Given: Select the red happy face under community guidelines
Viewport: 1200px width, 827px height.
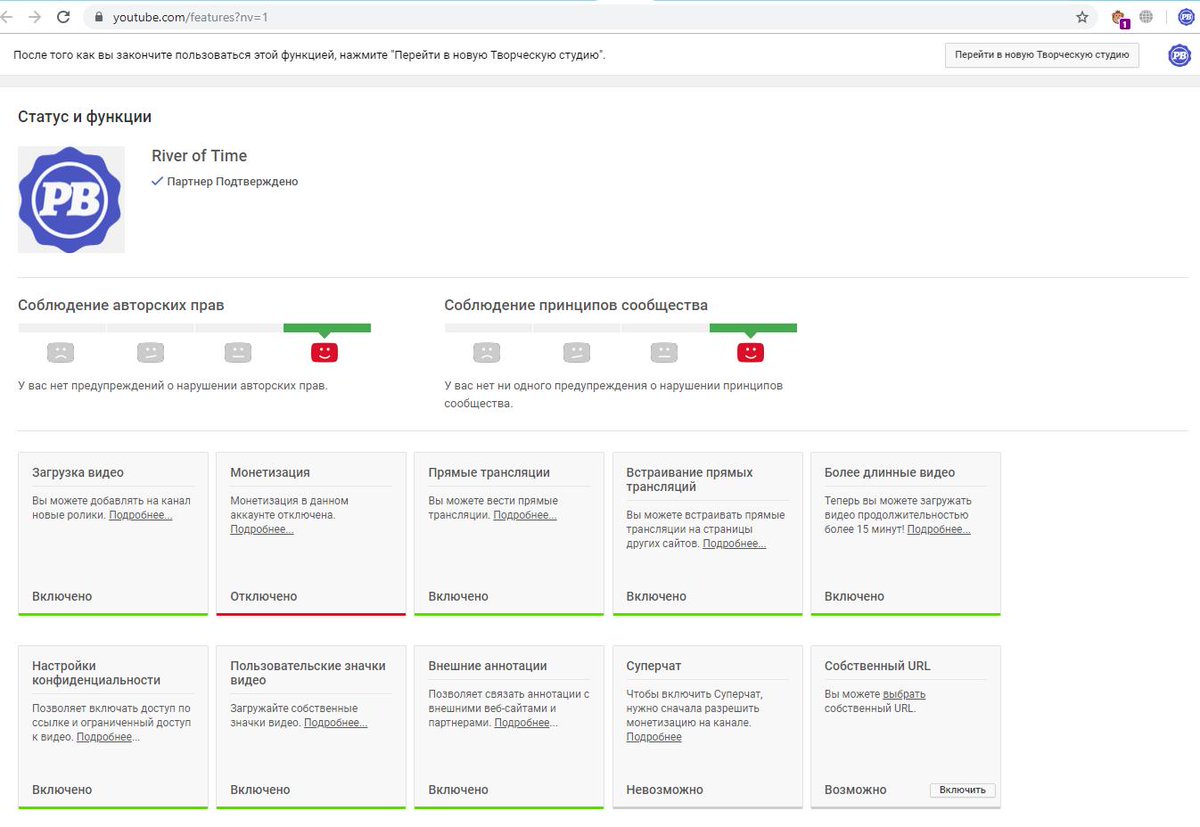Looking at the screenshot, I should pos(751,352).
